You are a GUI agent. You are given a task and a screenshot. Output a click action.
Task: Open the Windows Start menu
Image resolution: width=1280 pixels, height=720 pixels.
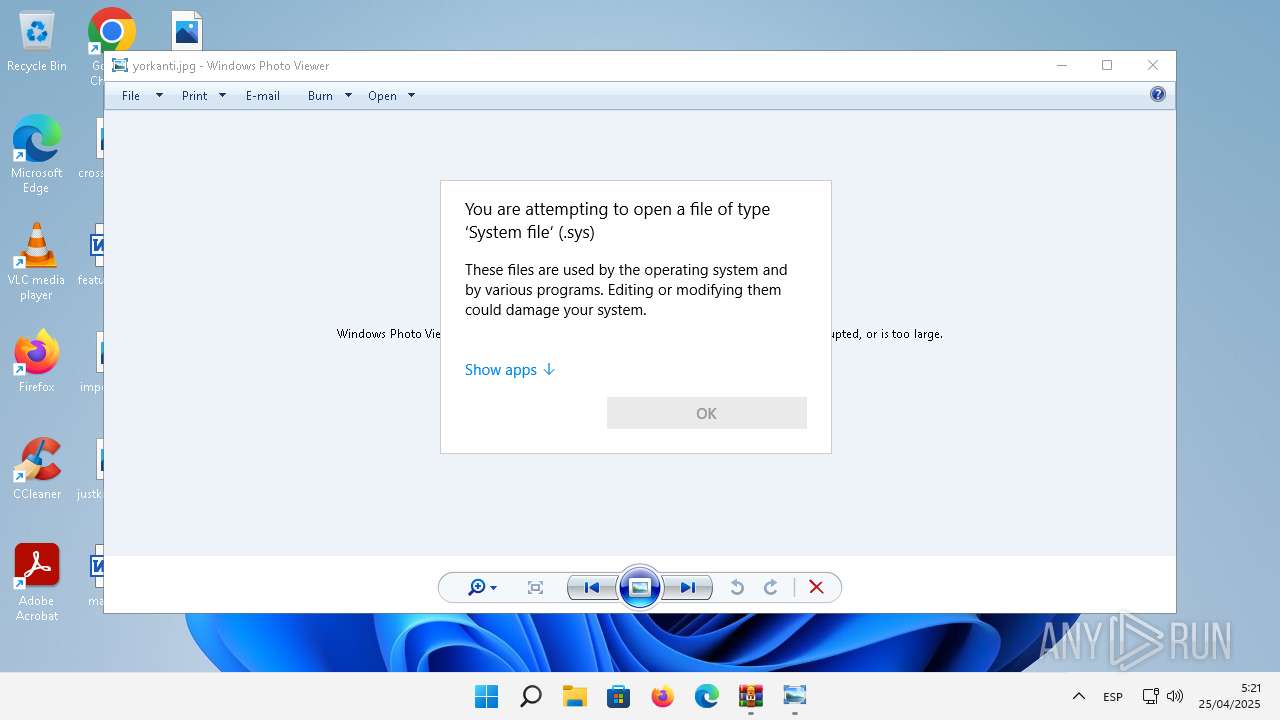[x=487, y=696]
